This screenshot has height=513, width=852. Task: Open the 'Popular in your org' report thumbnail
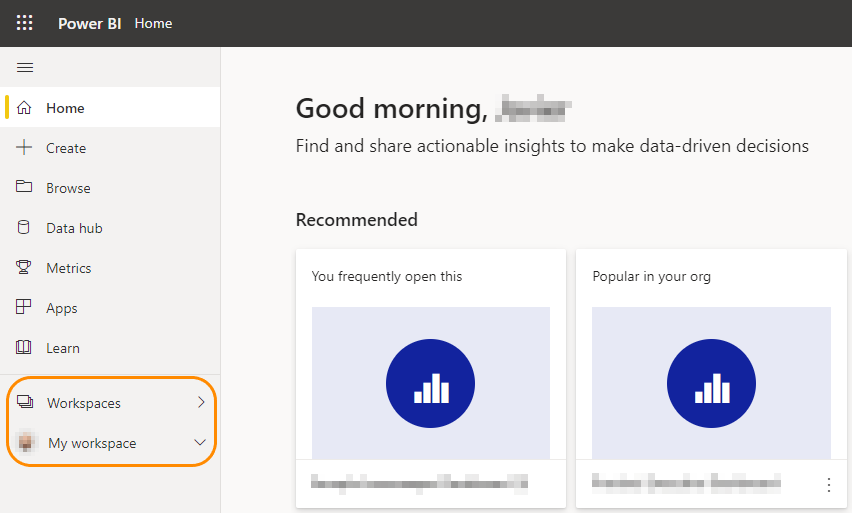click(x=710, y=383)
